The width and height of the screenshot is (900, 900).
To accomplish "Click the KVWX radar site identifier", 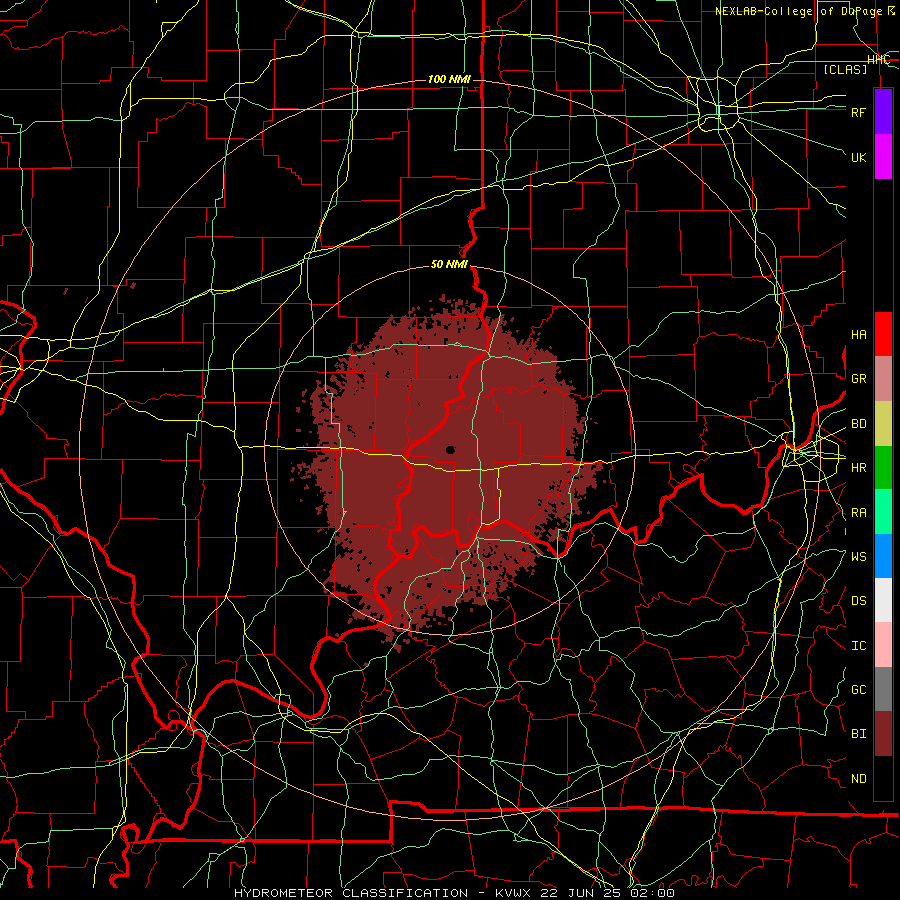I will tap(514, 893).
